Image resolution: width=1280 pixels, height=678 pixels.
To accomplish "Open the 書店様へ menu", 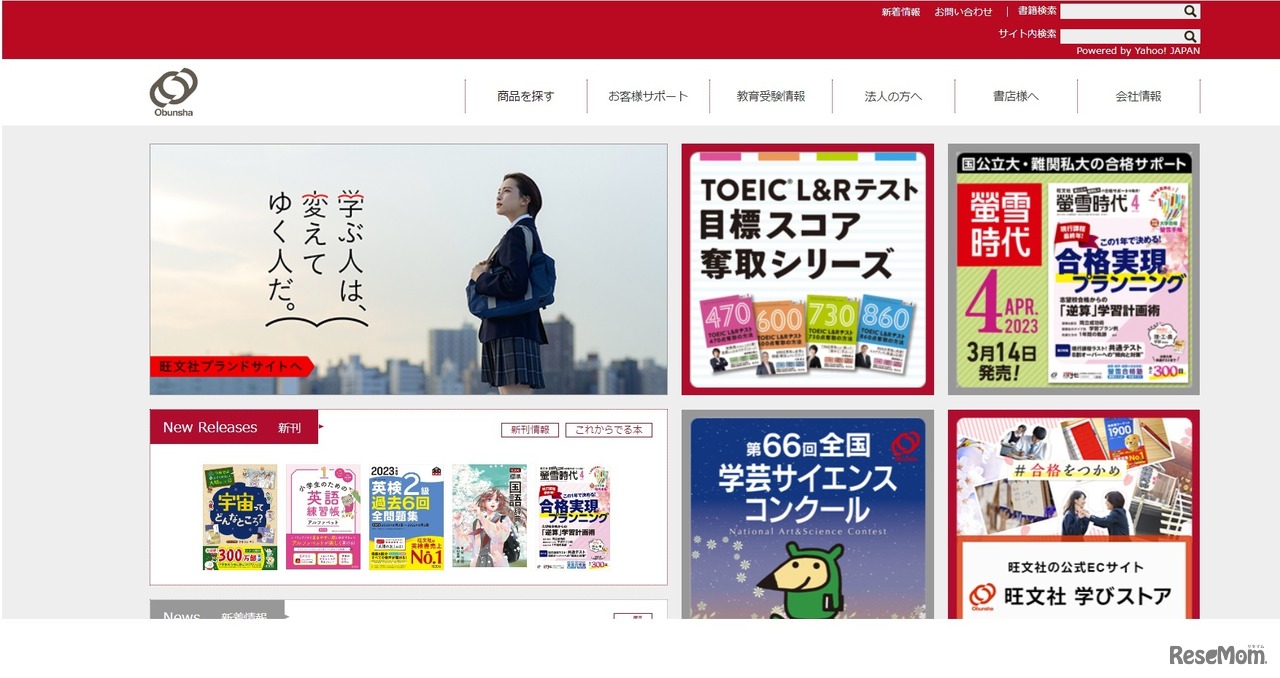I will tap(1016, 96).
